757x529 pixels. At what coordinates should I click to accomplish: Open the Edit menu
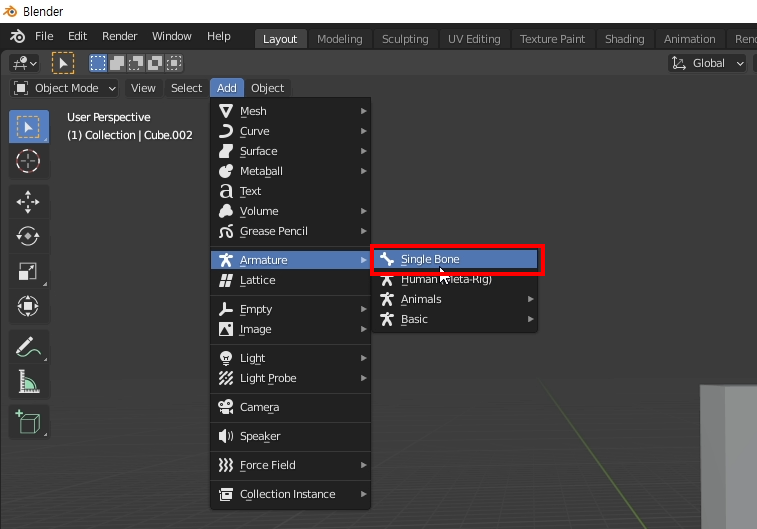[x=77, y=36]
